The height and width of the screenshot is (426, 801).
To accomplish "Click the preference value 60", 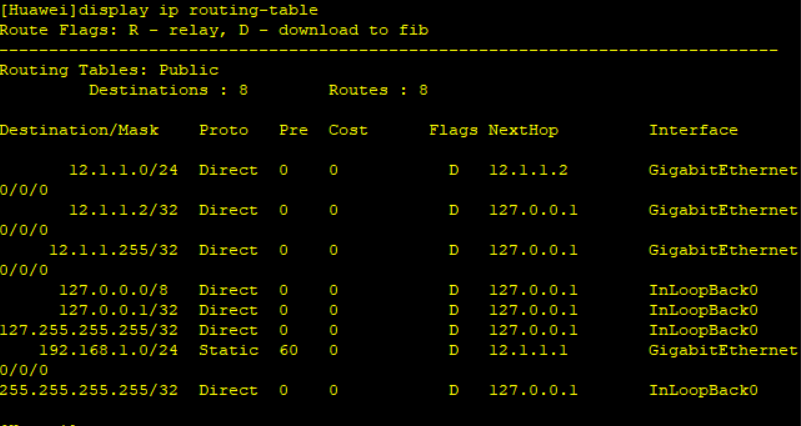I will tap(289, 350).
